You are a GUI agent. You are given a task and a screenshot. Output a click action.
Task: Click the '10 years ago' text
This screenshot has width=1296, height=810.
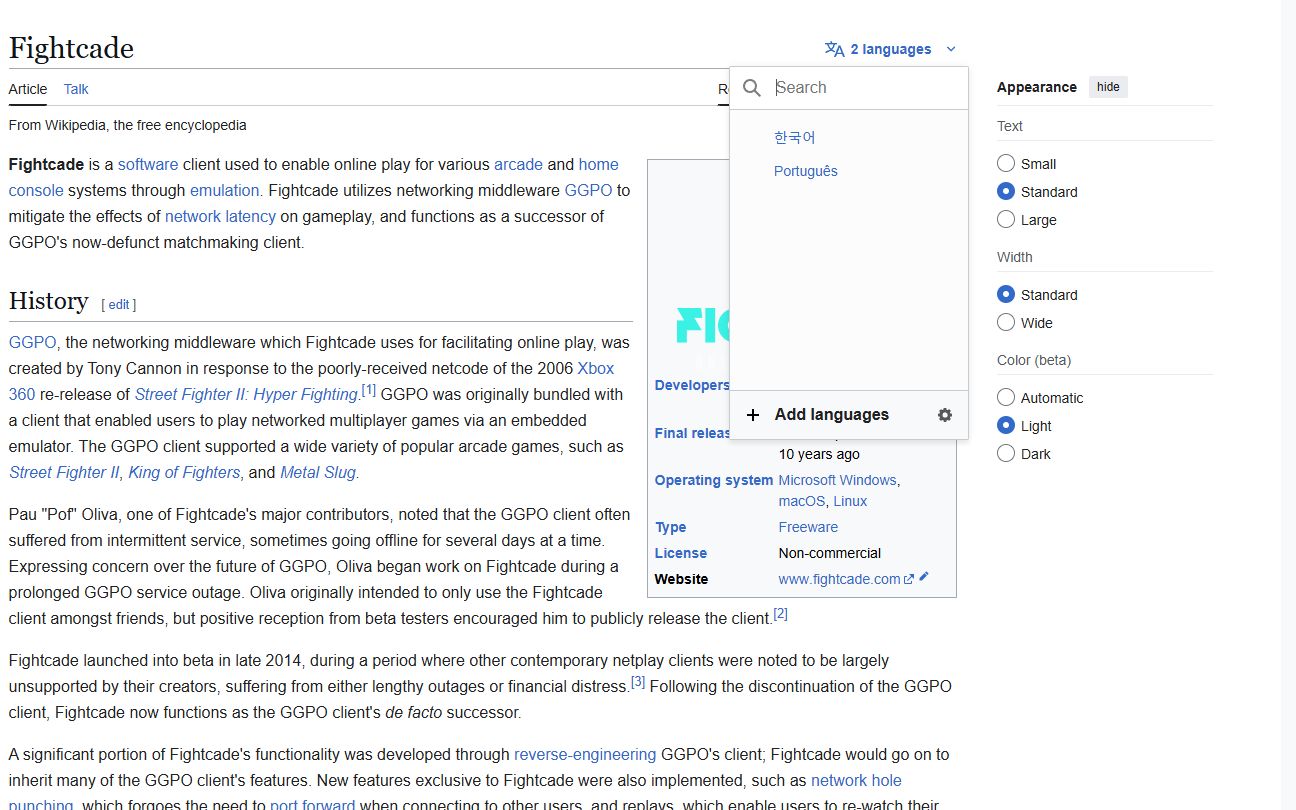point(819,454)
